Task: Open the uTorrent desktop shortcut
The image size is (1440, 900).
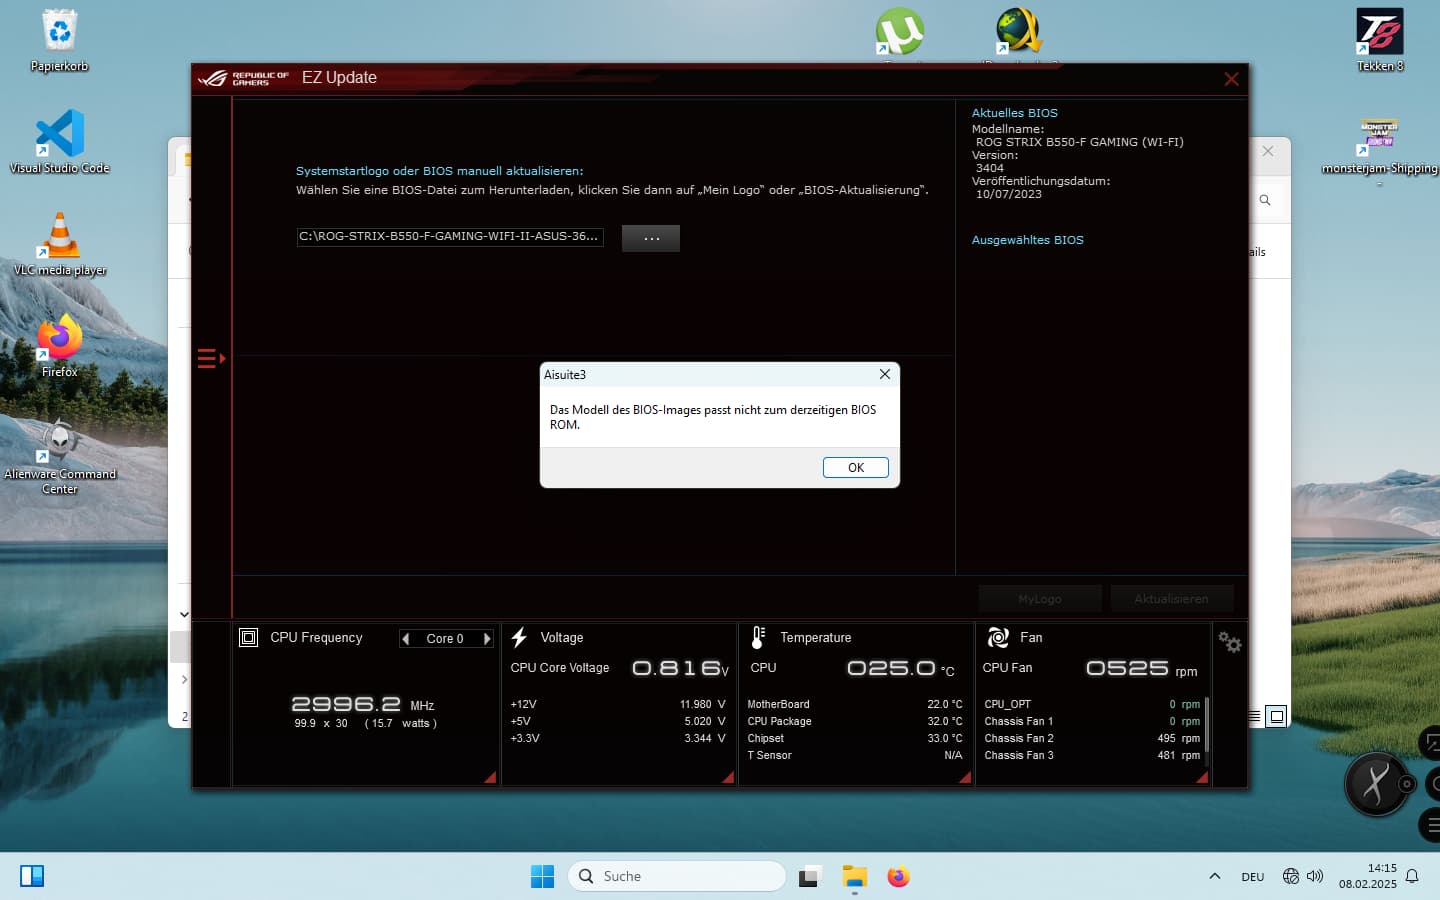Action: [900, 32]
